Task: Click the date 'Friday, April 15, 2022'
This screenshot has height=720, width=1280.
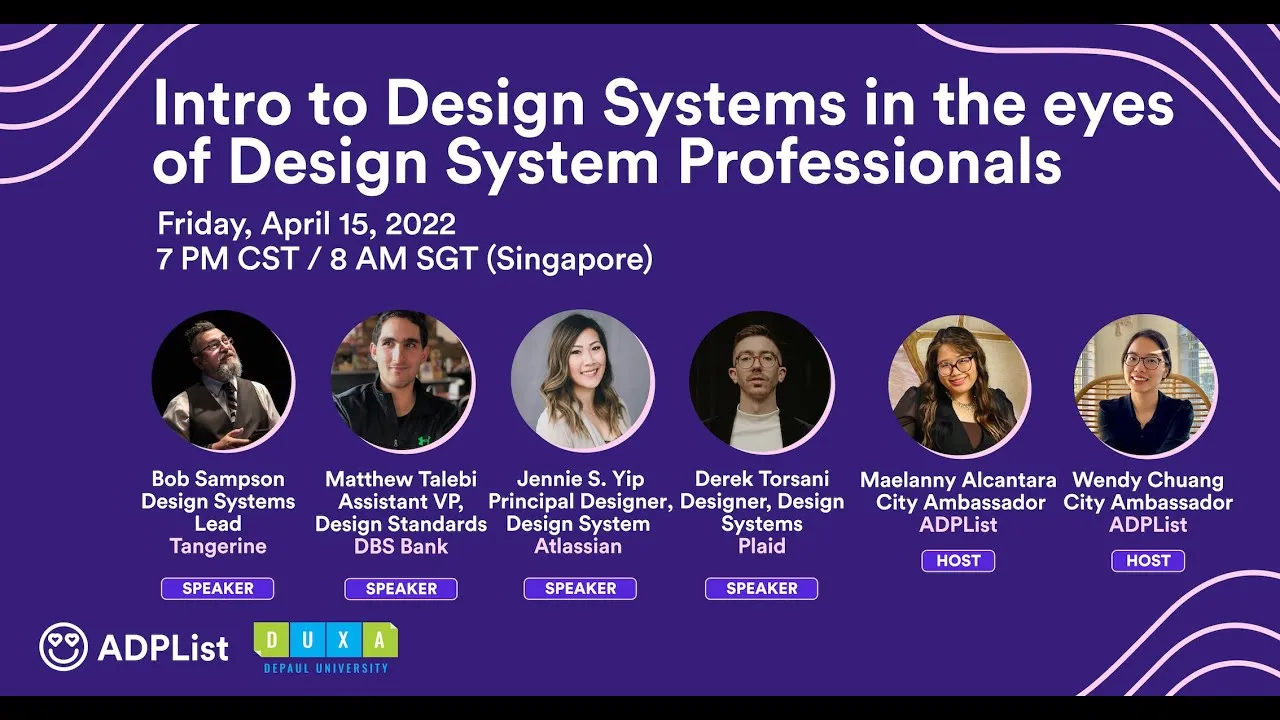Action: pos(306,223)
